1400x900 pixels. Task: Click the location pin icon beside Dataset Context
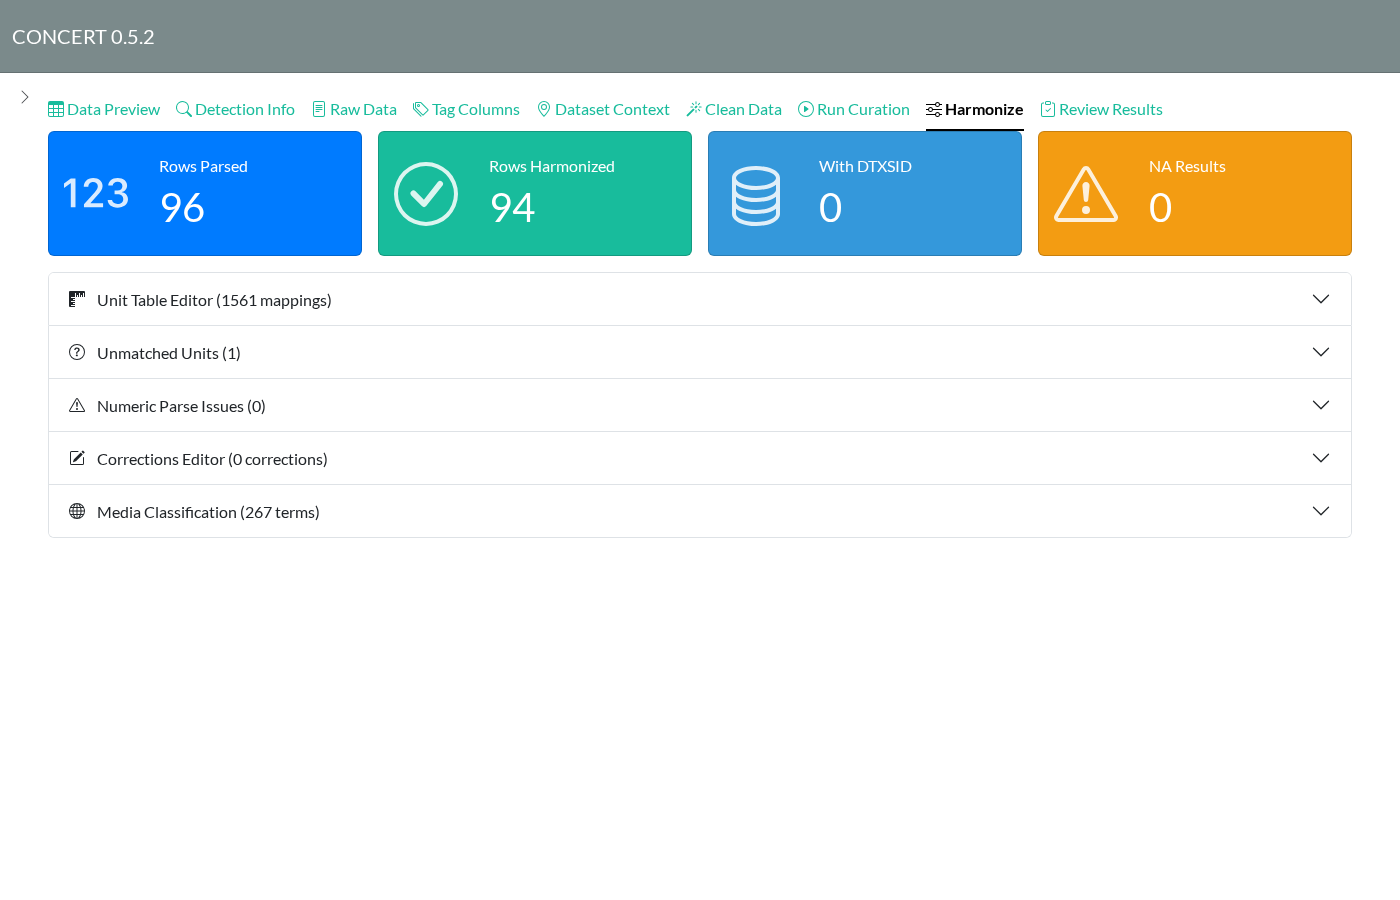544,109
